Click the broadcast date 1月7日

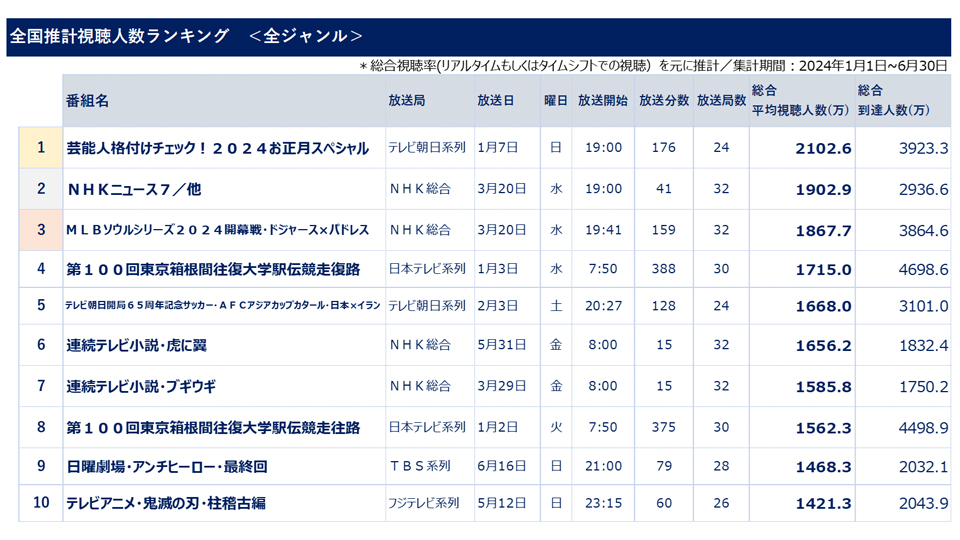[498, 148]
